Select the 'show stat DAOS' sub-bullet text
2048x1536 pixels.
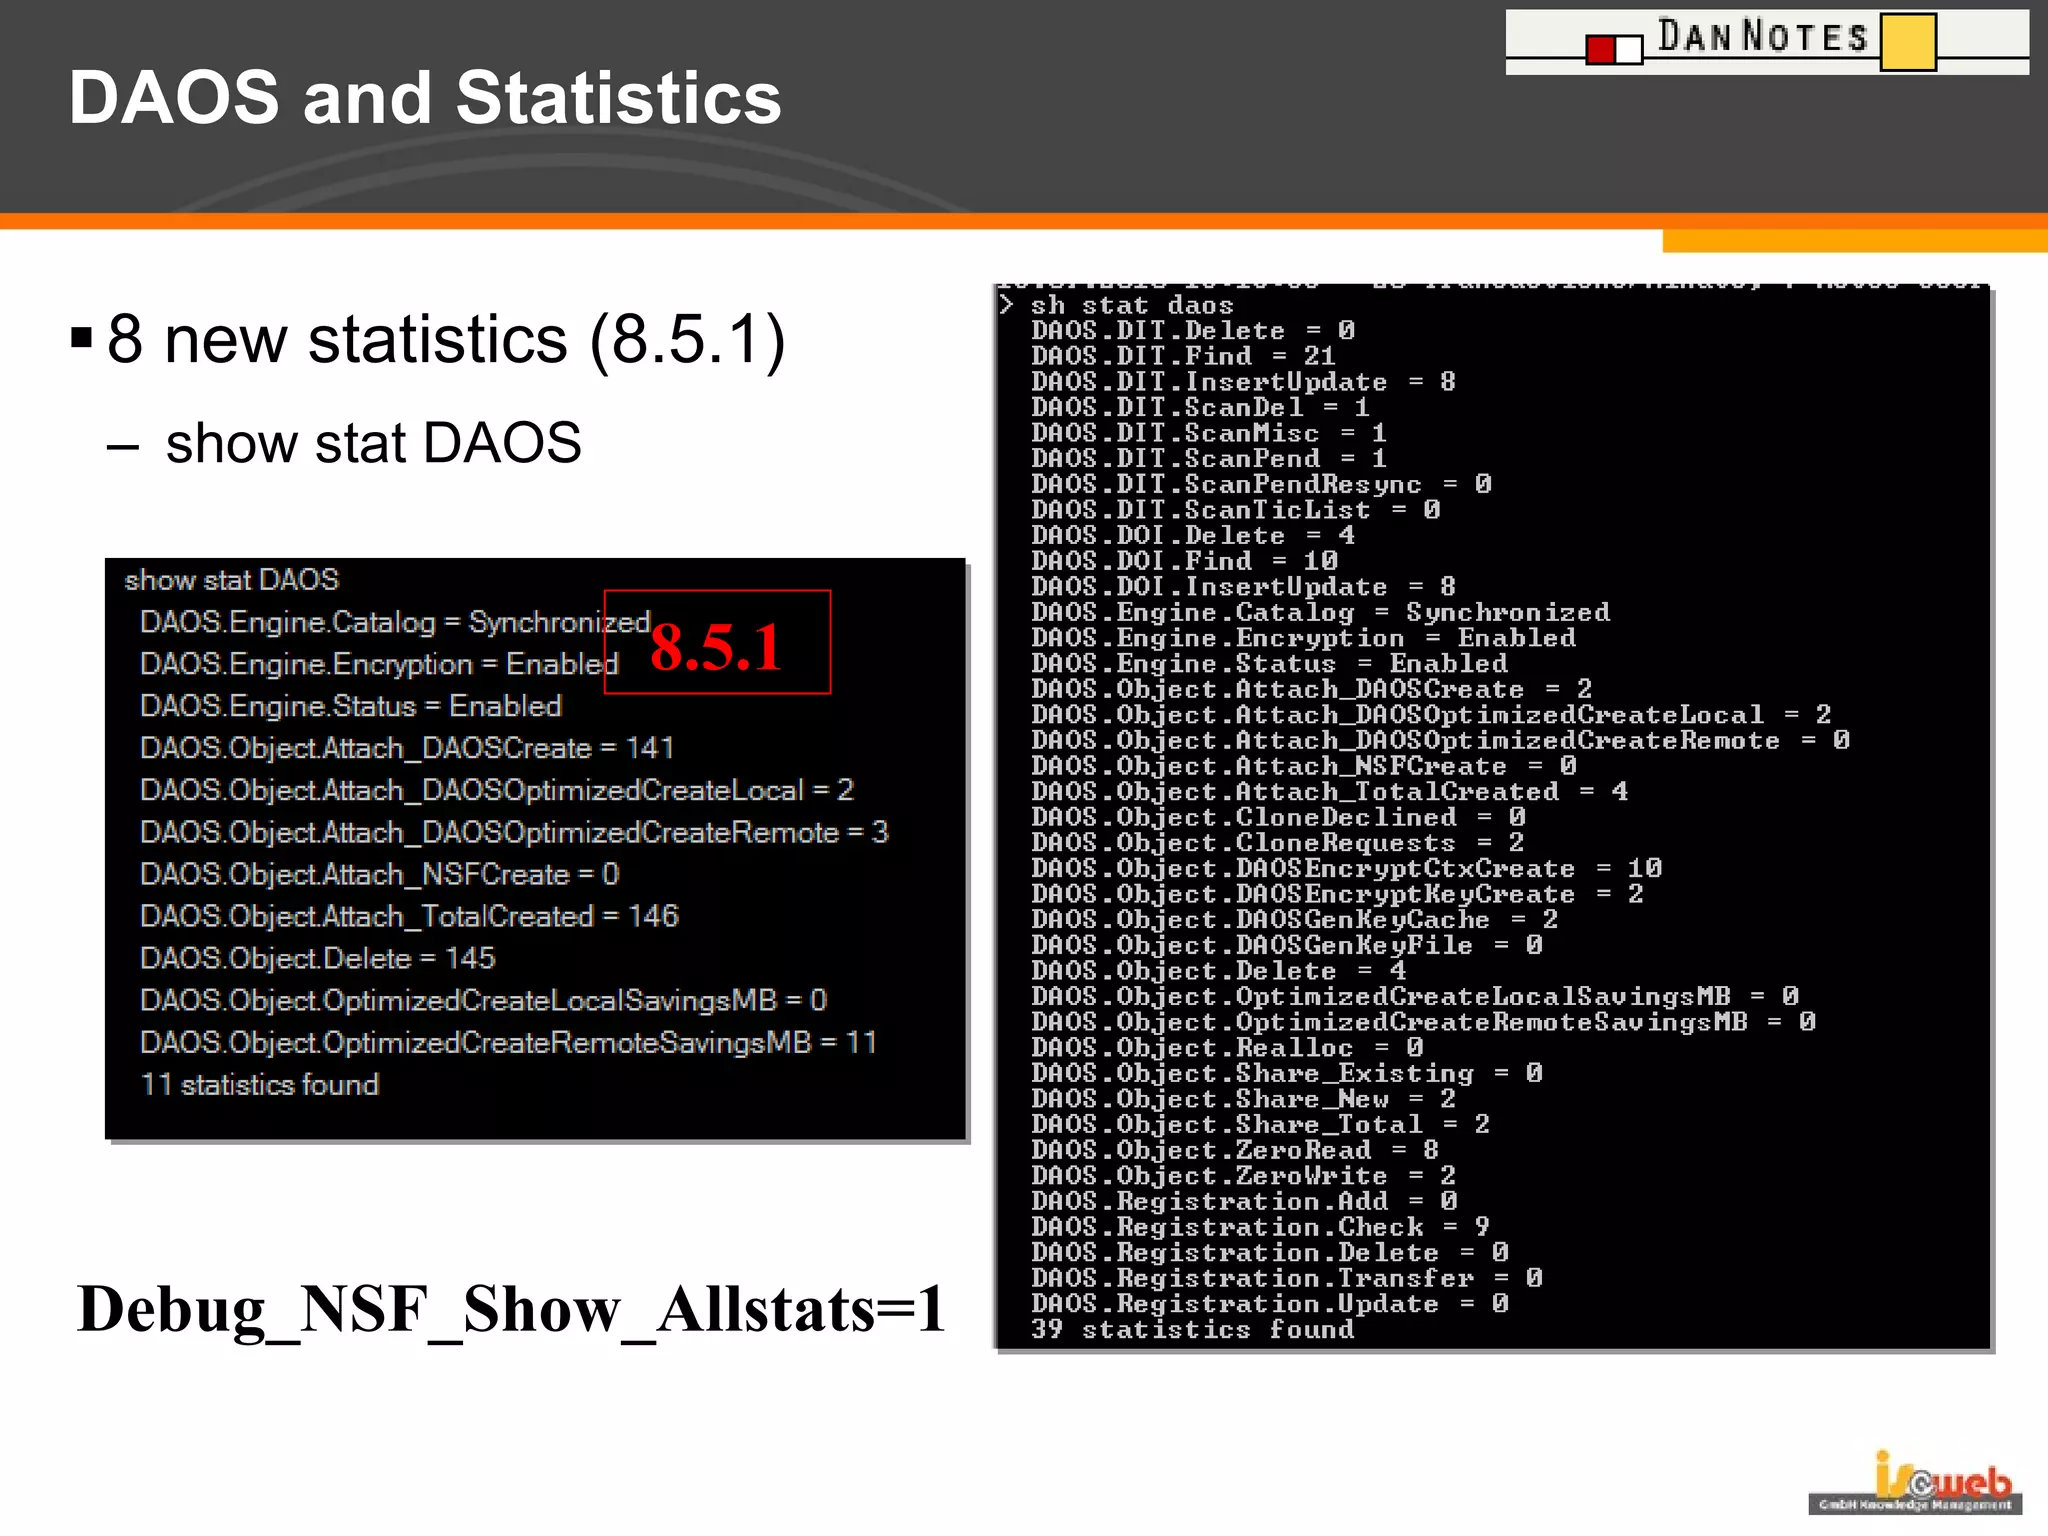click(x=373, y=443)
